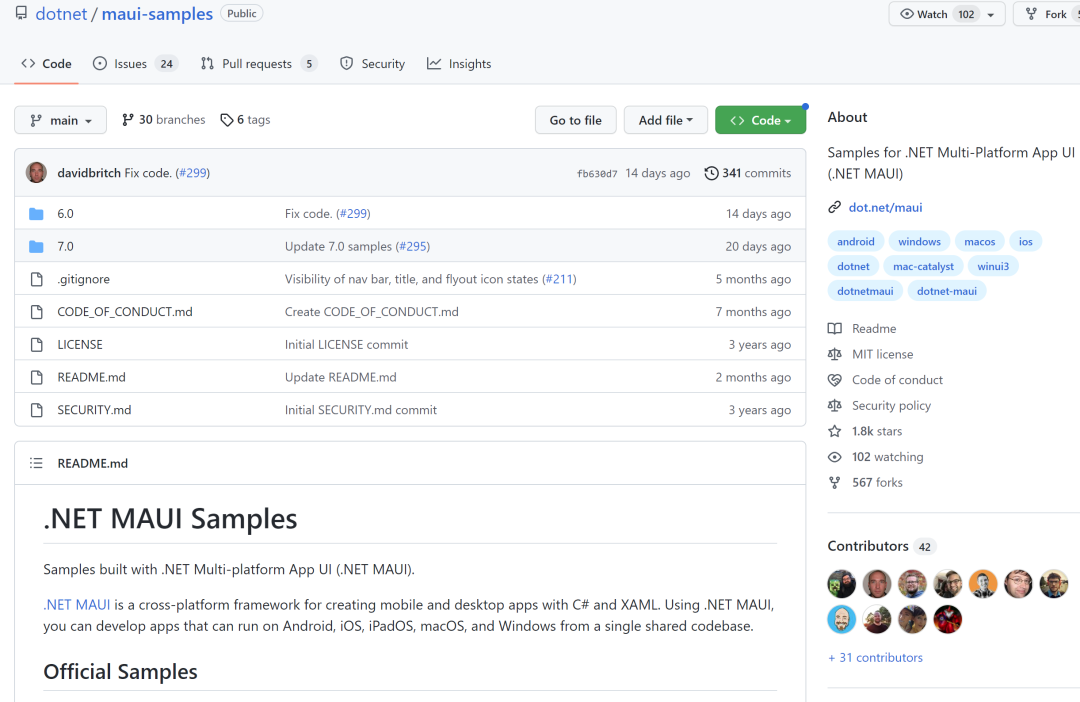Click the macos topic tag

[979, 242]
